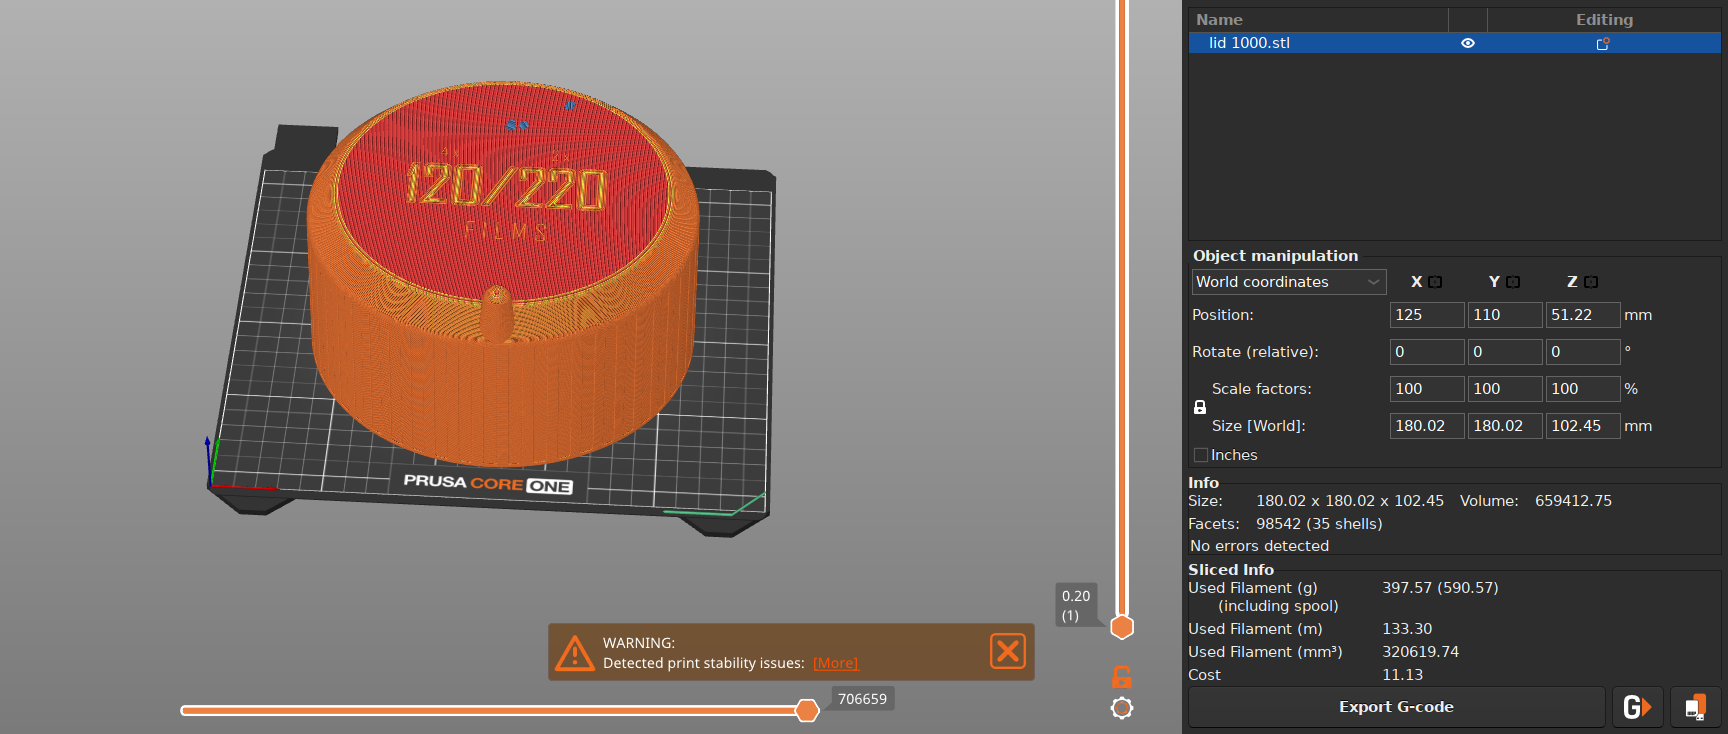This screenshot has width=1728, height=734.
Task: Open the World coordinates dropdown
Action: 1288,282
